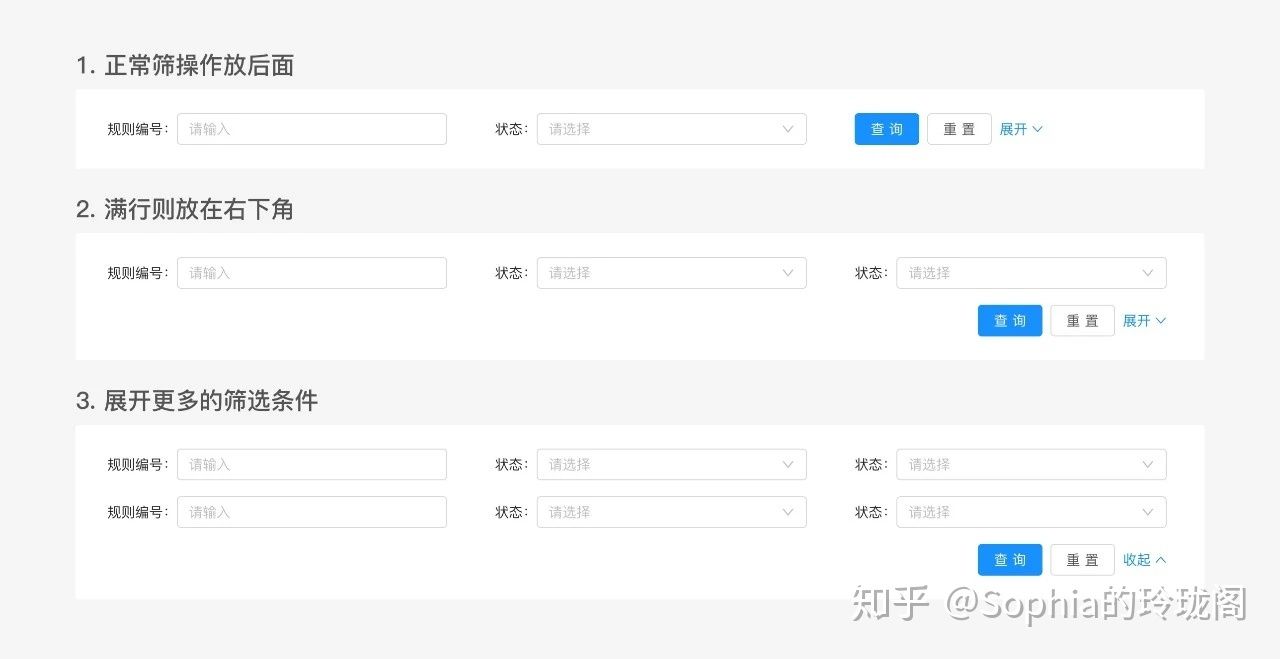This screenshot has height=659, width=1280.
Task: Open the top-right 状态 dropdown in section 3
Action: pos(1031,464)
